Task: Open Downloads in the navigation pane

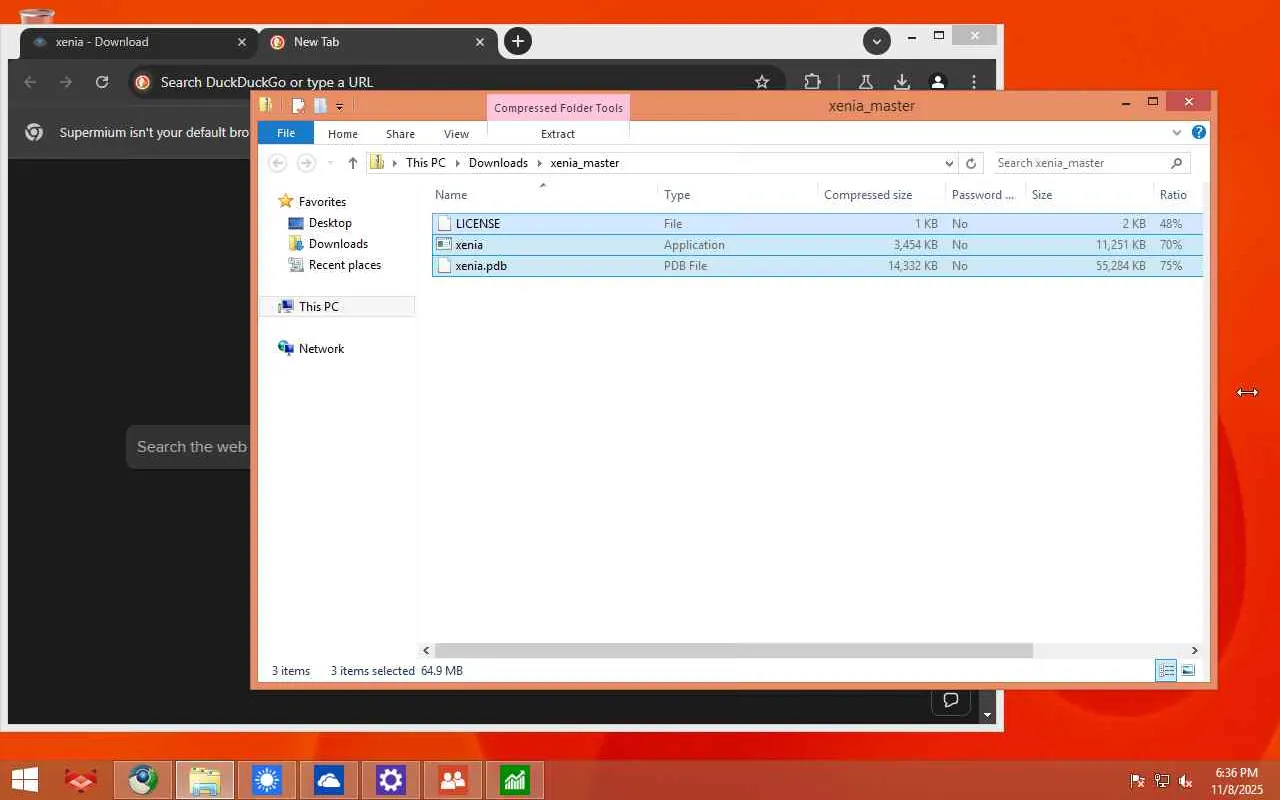Action: 338,244
